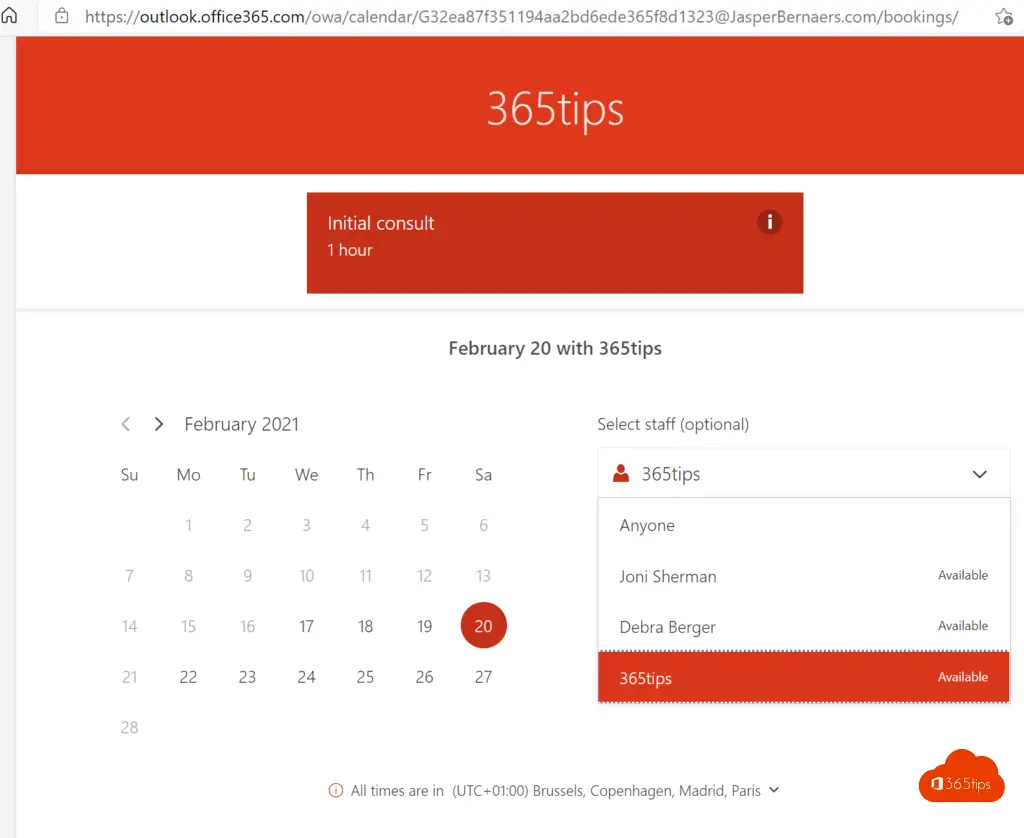The width and height of the screenshot is (1024, 838).
Task: Select February 24 on calendar
Action: [306, 677]
